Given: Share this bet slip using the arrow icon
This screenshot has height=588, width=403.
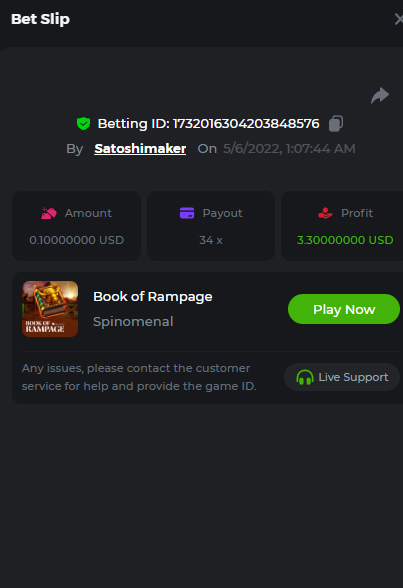Looking at the screenshot, I should coord(380,95).
